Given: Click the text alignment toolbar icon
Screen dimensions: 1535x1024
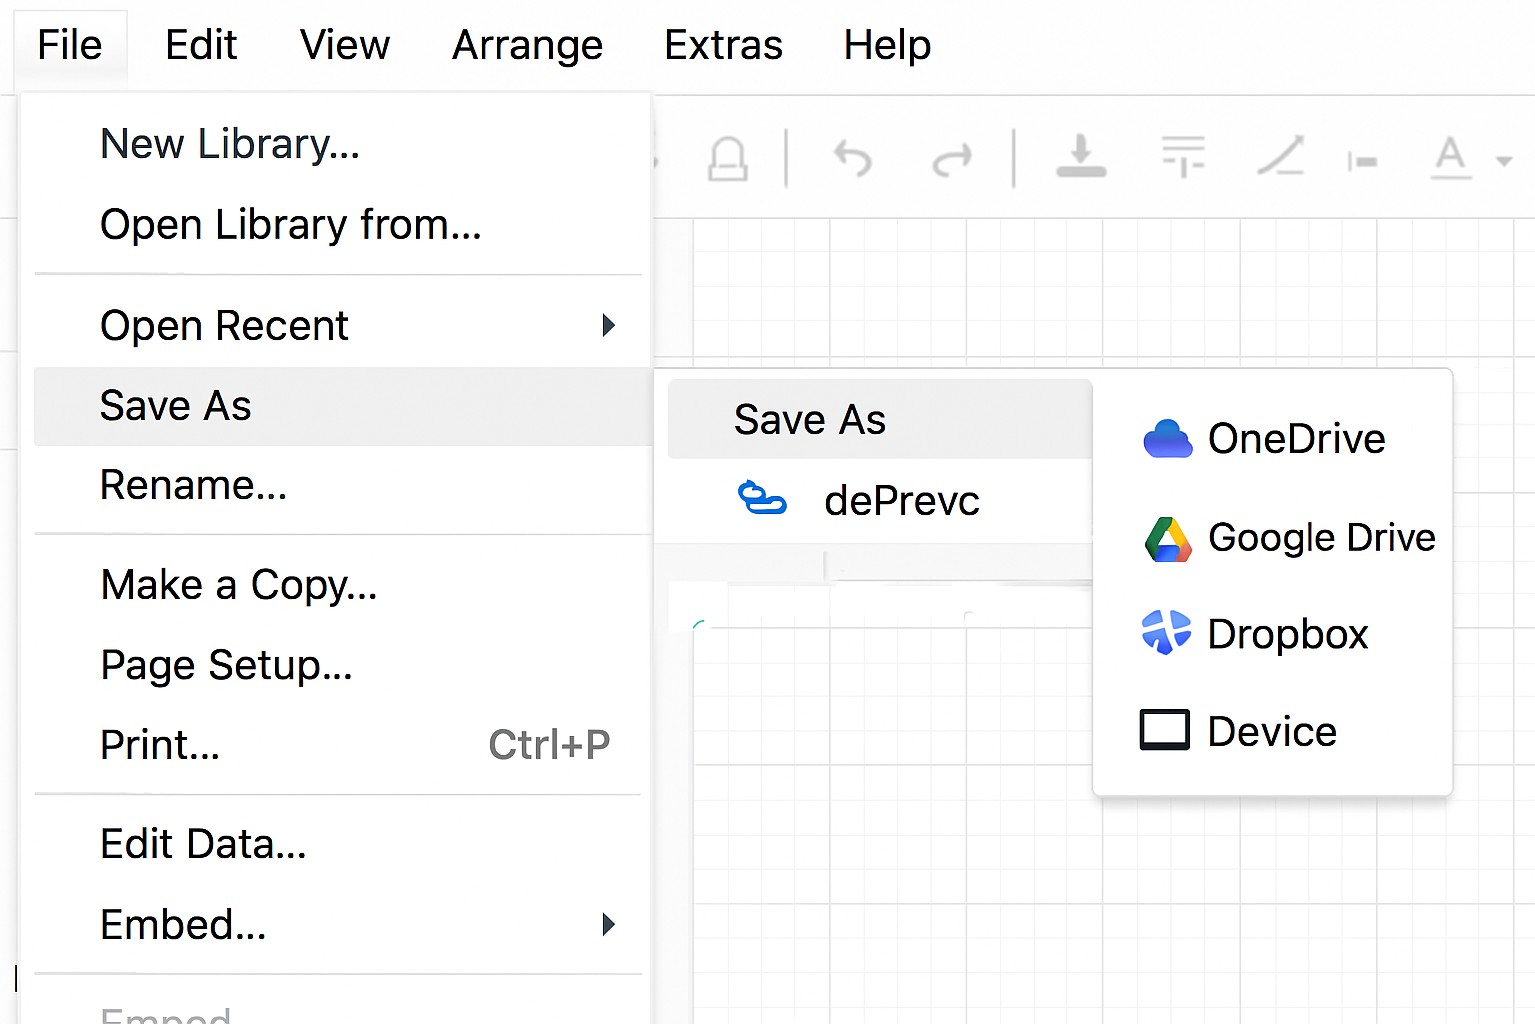Looking at the screenshot, I should coord(1183,158).
